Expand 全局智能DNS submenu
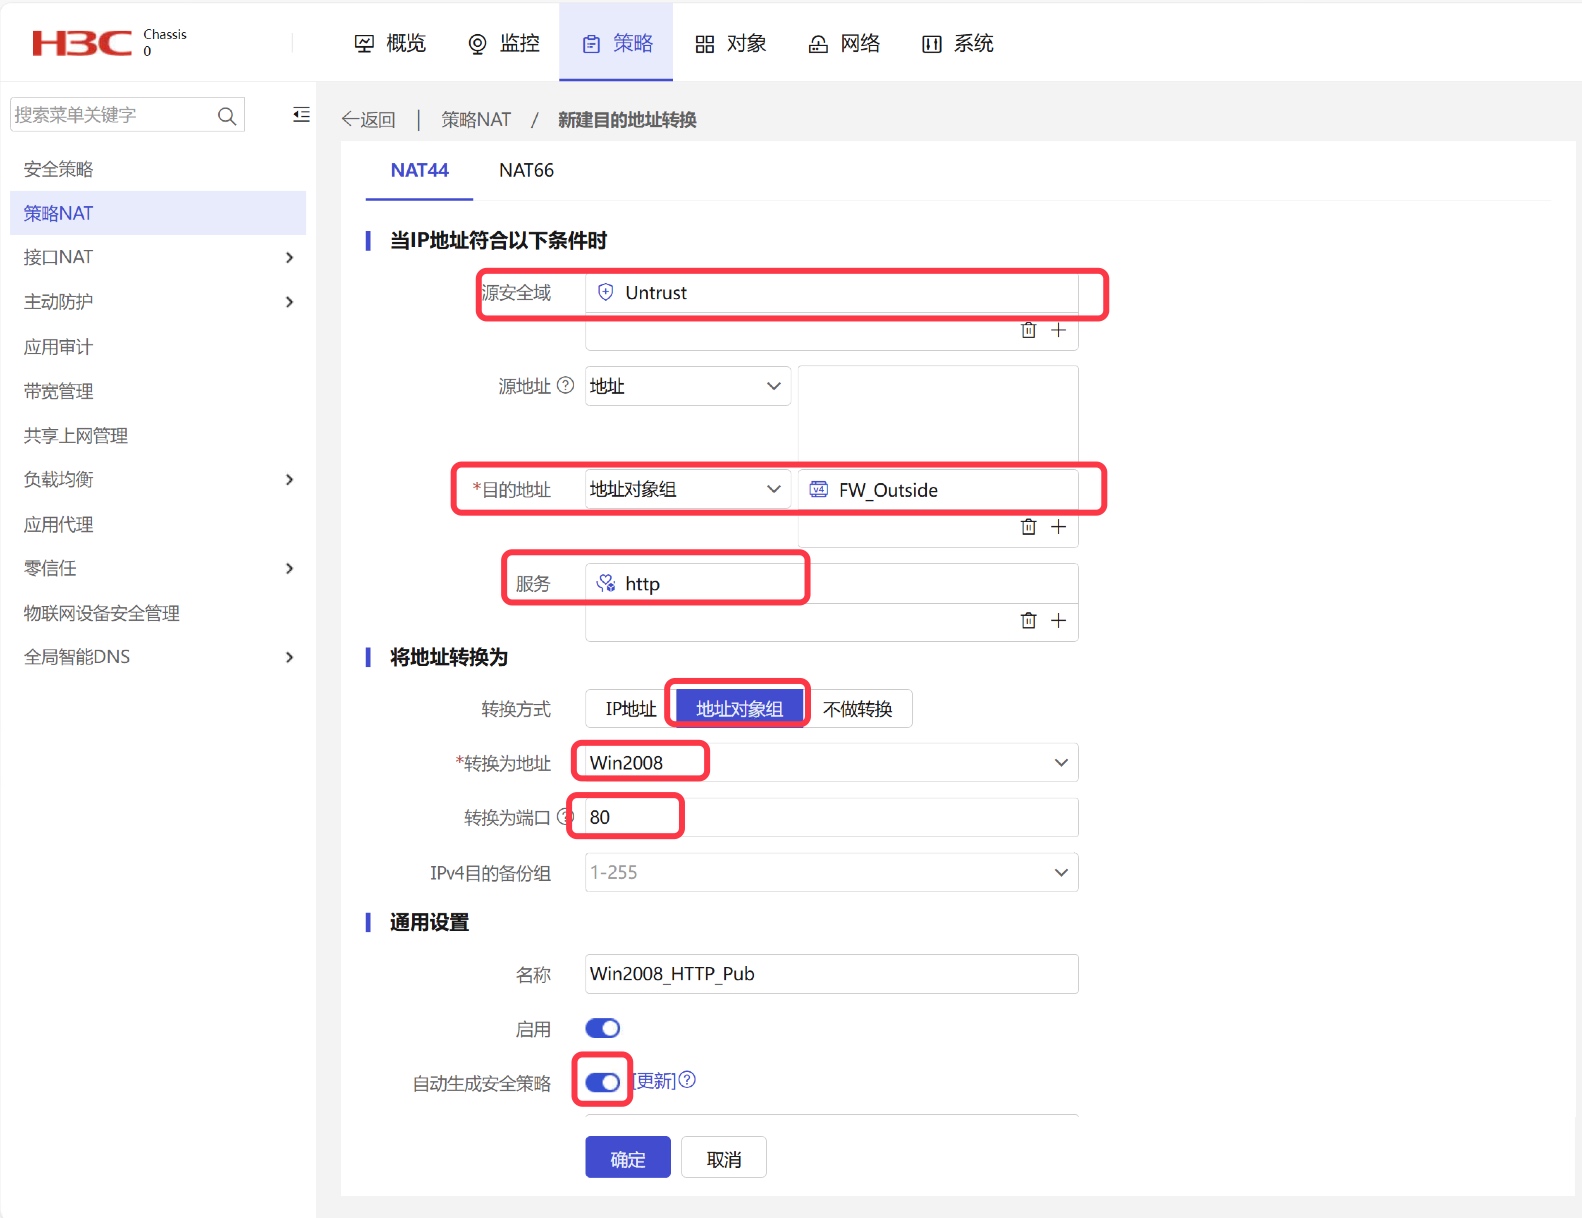 (x=289, y=657)
